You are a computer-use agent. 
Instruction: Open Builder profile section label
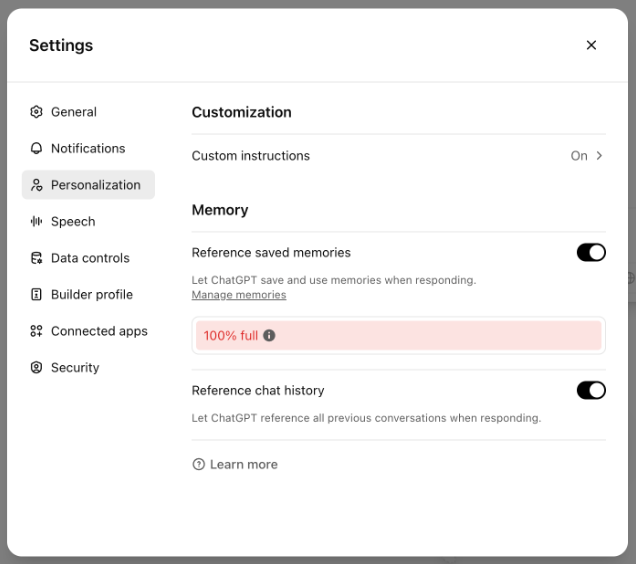point(92,295)
